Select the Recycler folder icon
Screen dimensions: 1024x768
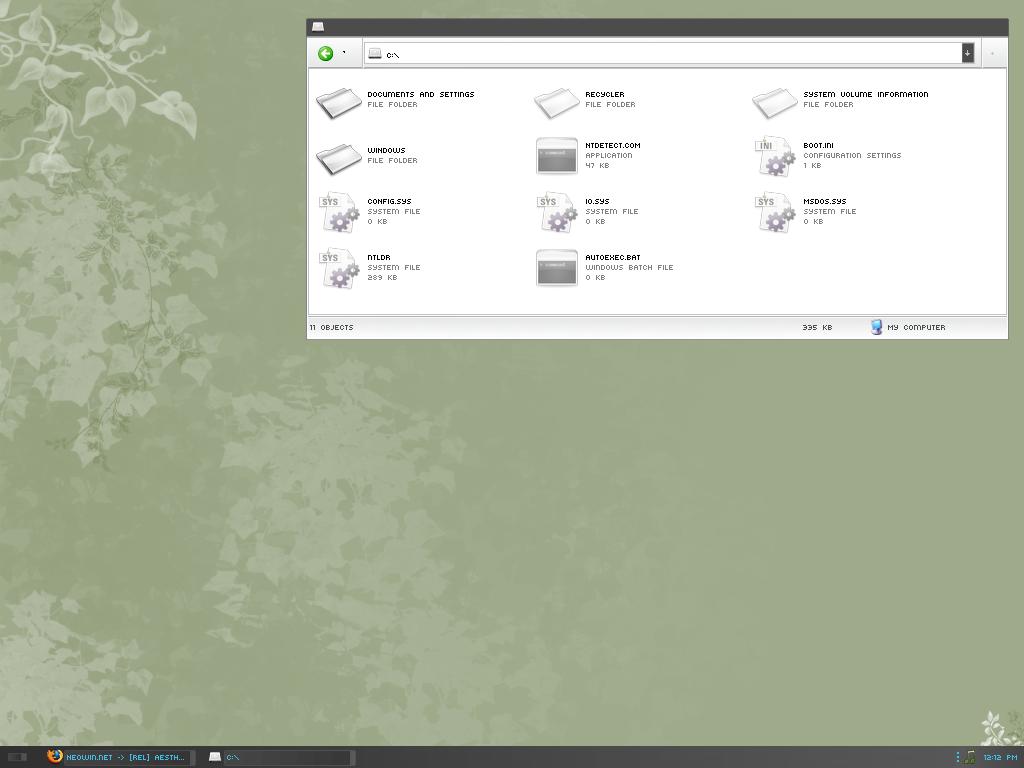click(557, 100)
